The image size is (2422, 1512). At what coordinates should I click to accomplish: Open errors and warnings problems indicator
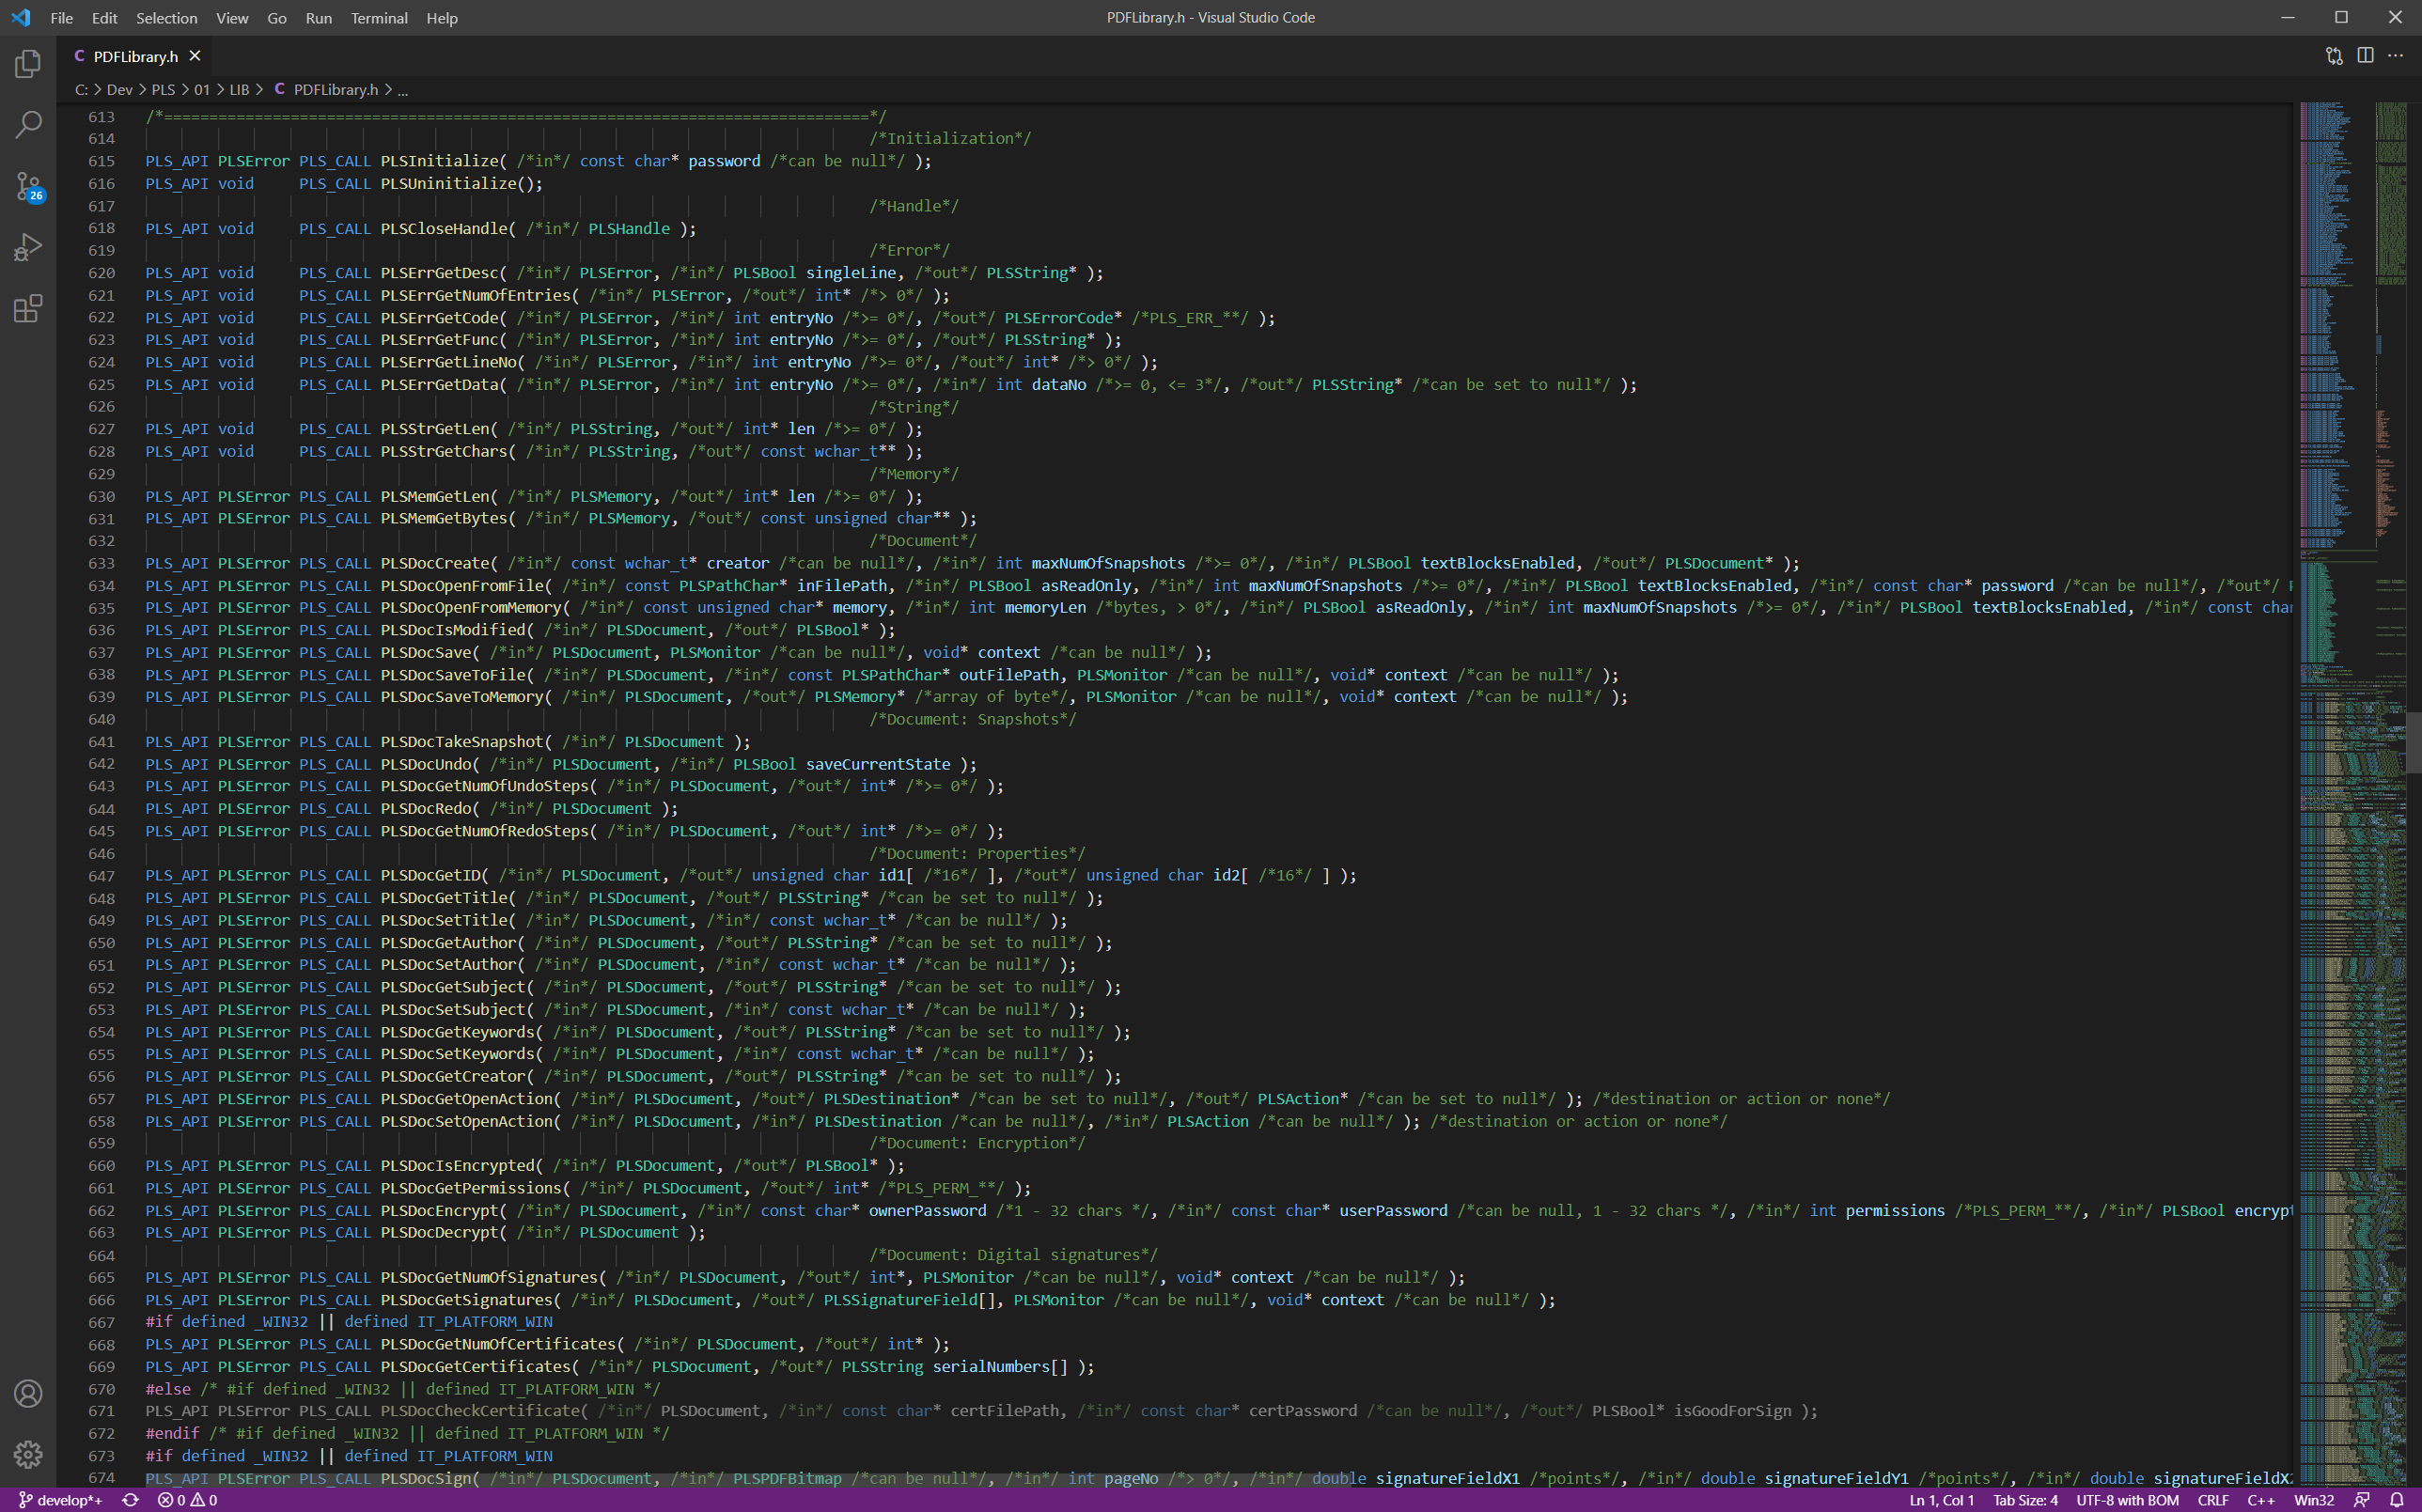click(187, 1500)
